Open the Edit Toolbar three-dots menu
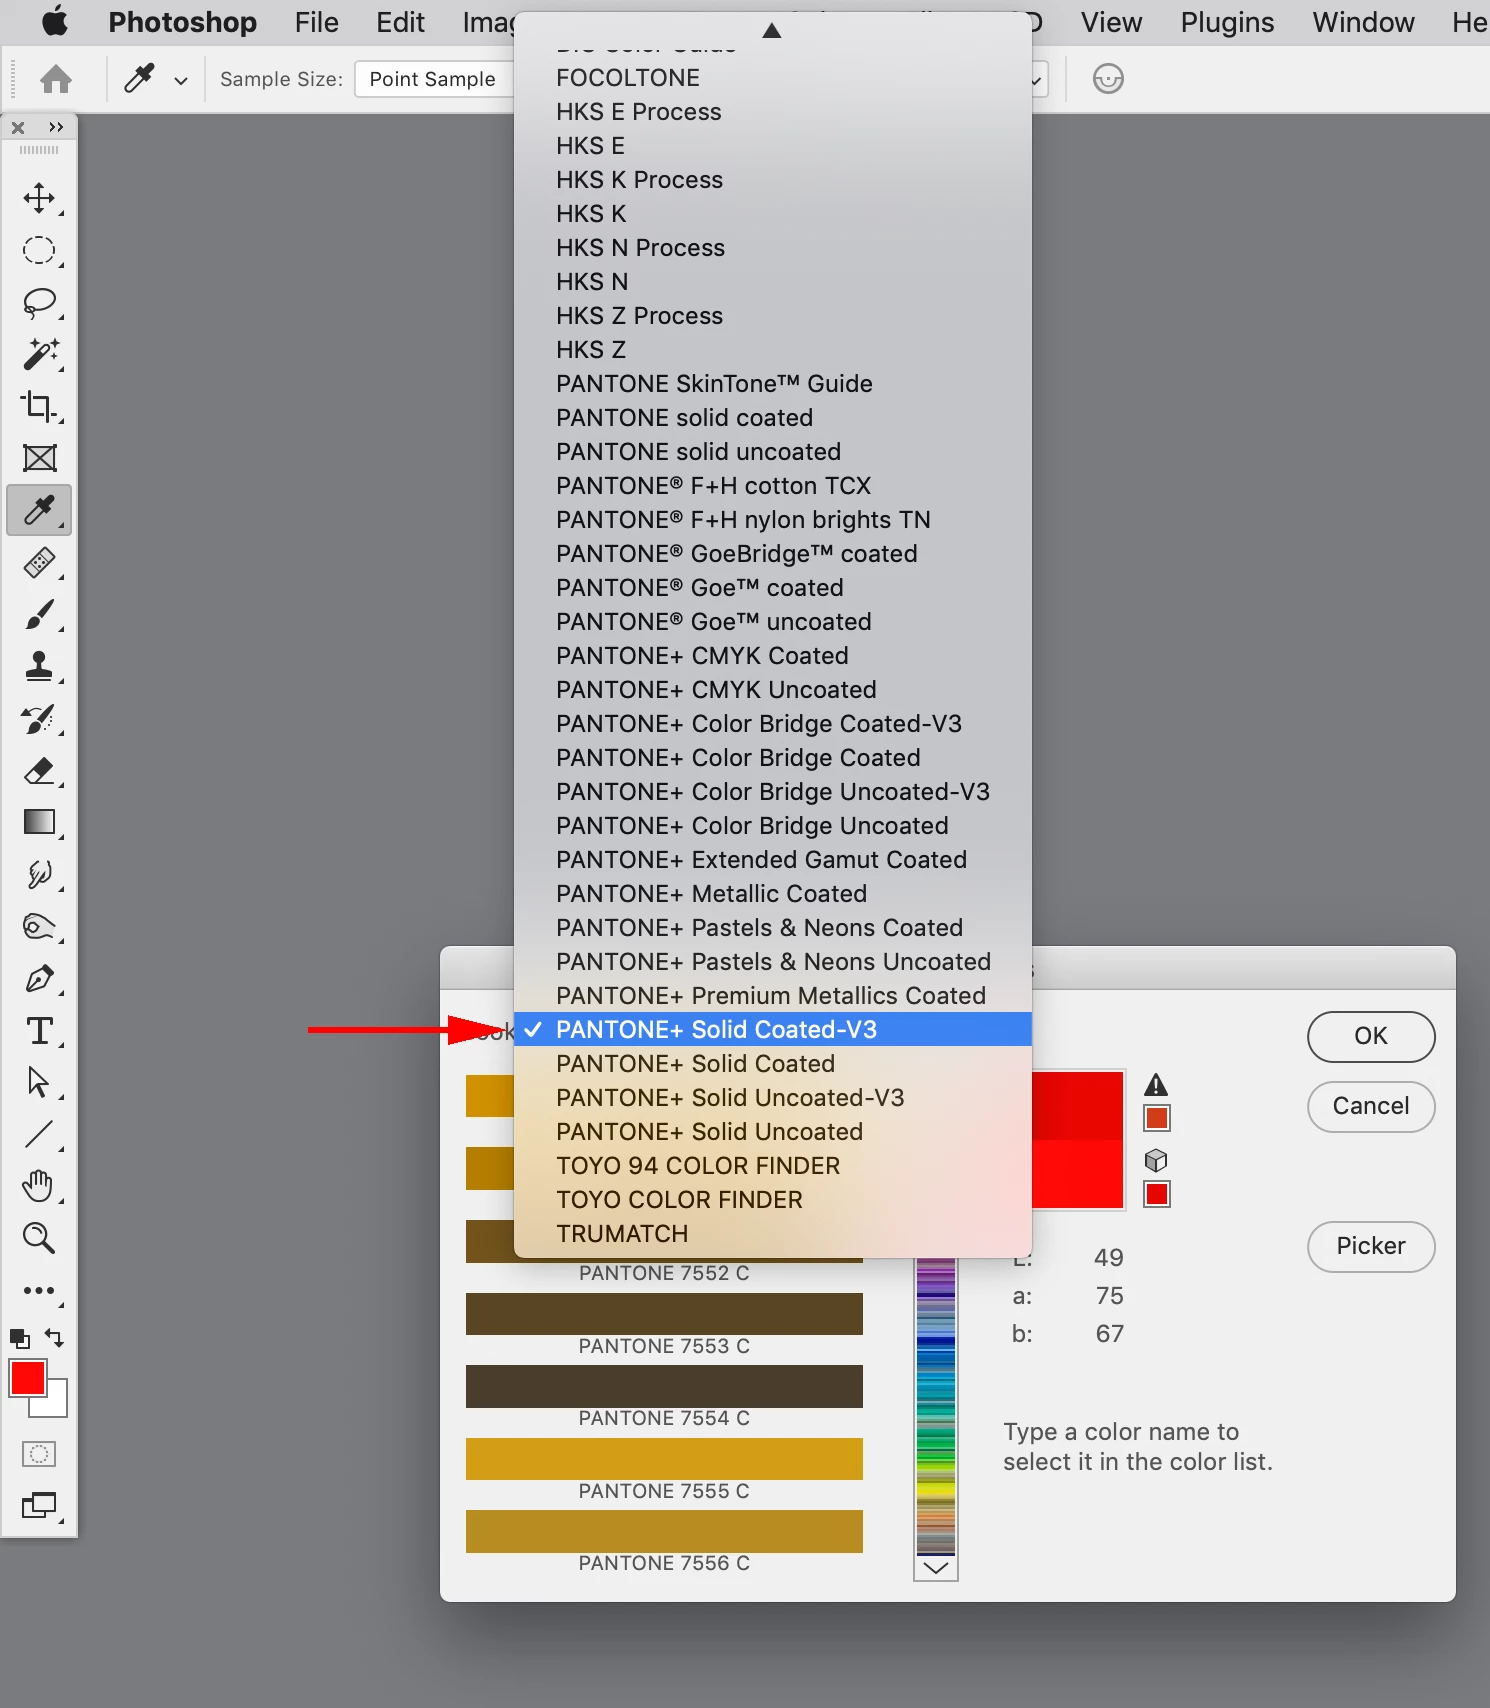 point(39,1290)
